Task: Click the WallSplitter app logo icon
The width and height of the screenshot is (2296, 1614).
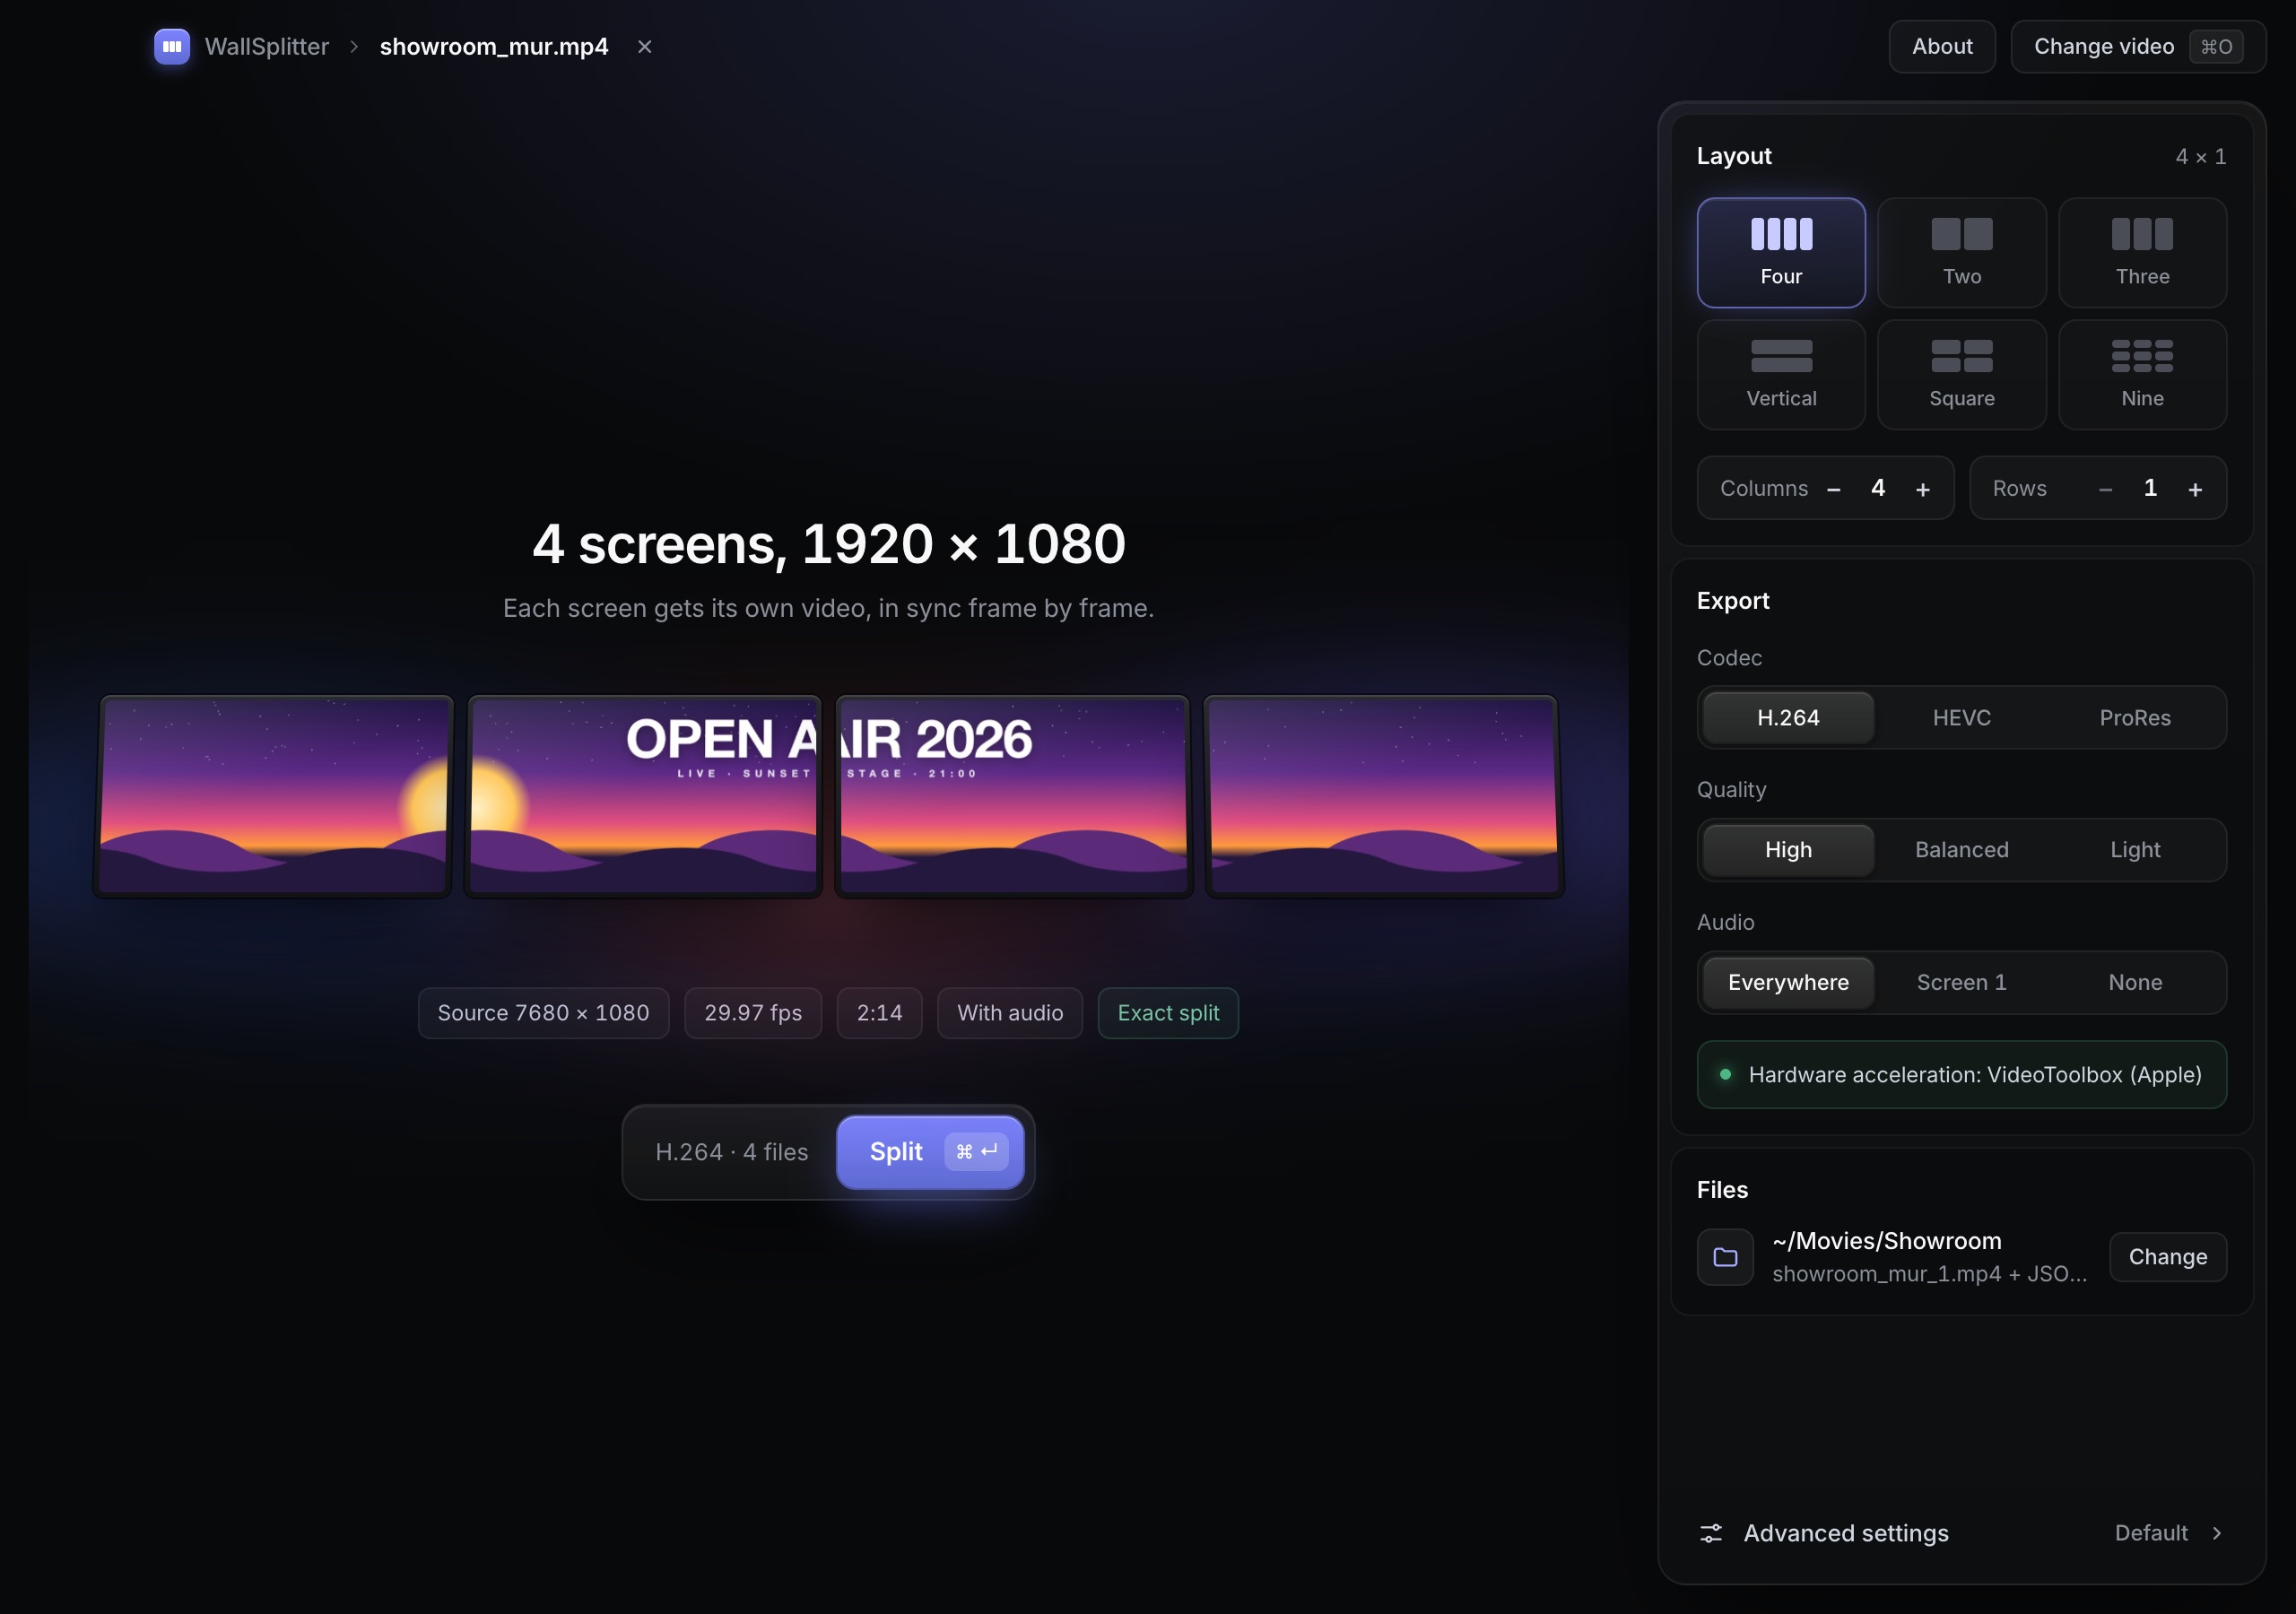Action: (172, 46)
